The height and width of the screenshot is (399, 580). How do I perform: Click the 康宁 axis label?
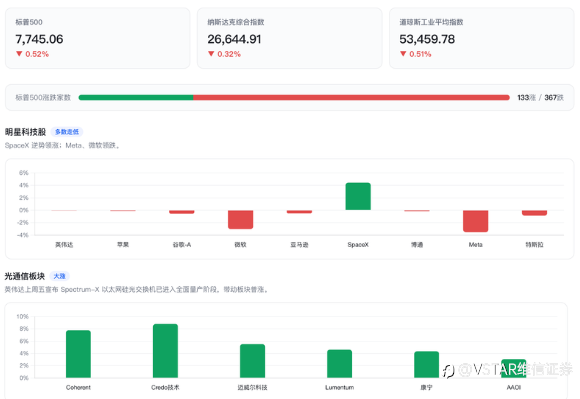pos(426,388)
